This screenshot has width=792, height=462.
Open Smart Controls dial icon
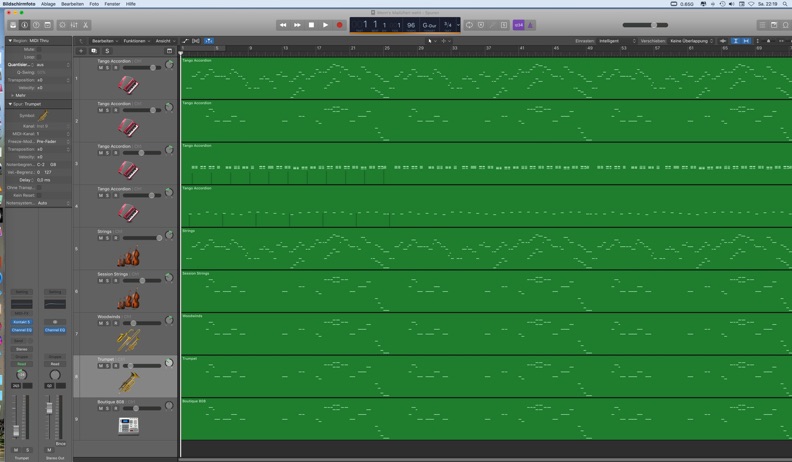tap(62, 25)
